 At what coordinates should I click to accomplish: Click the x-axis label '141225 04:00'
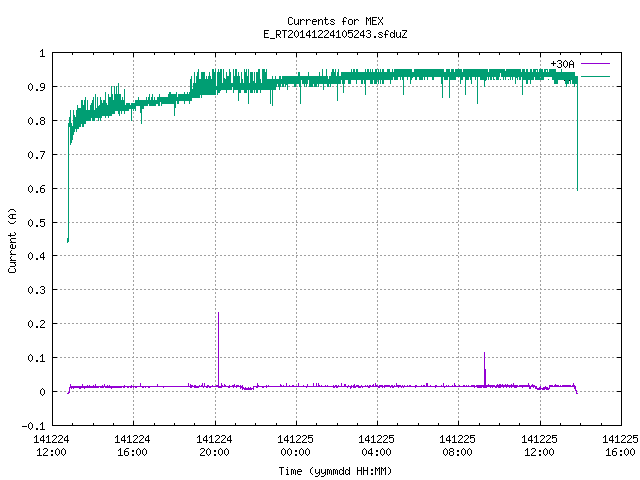(376, 445)
